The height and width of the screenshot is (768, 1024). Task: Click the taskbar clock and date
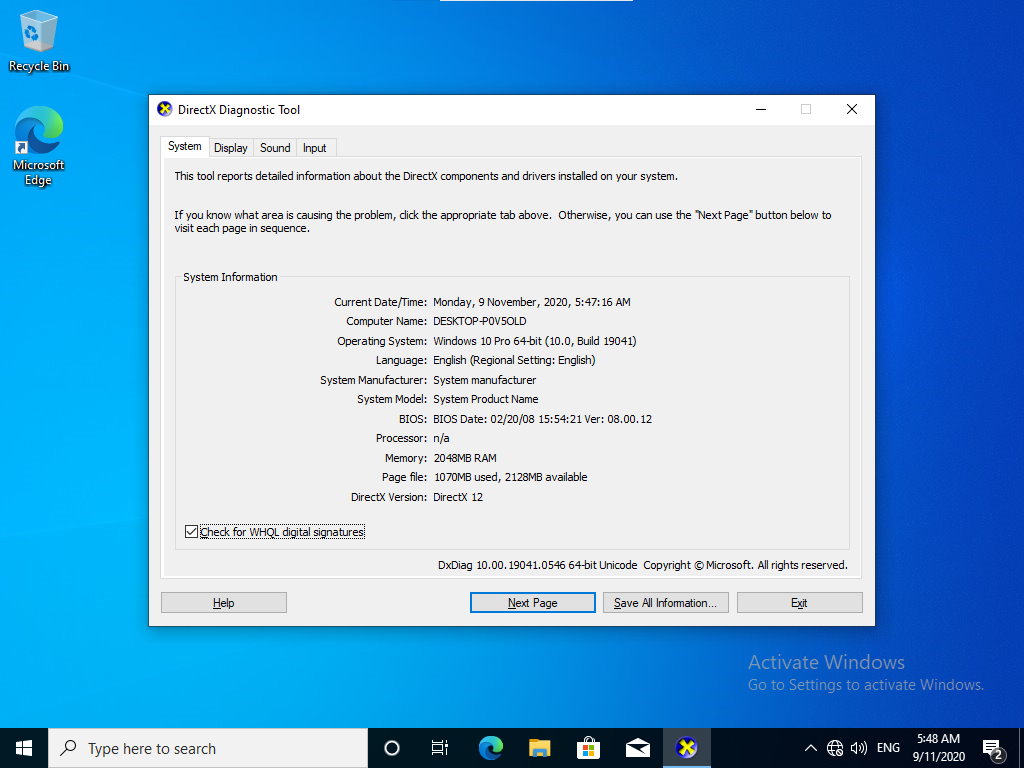click(938, 748)
